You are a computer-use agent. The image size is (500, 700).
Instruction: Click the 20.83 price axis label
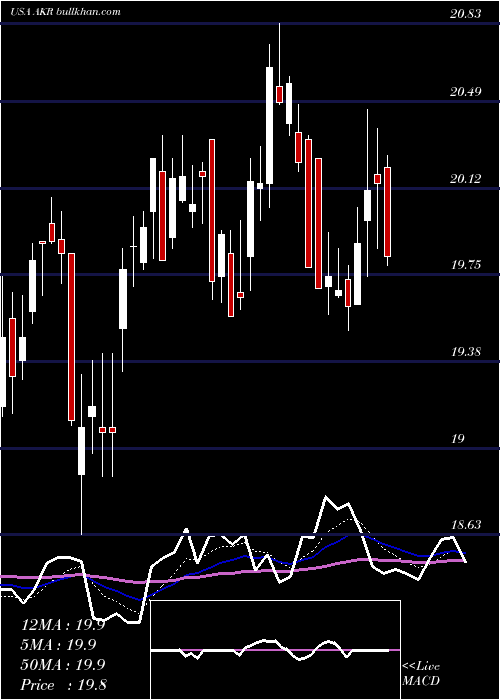466,14
